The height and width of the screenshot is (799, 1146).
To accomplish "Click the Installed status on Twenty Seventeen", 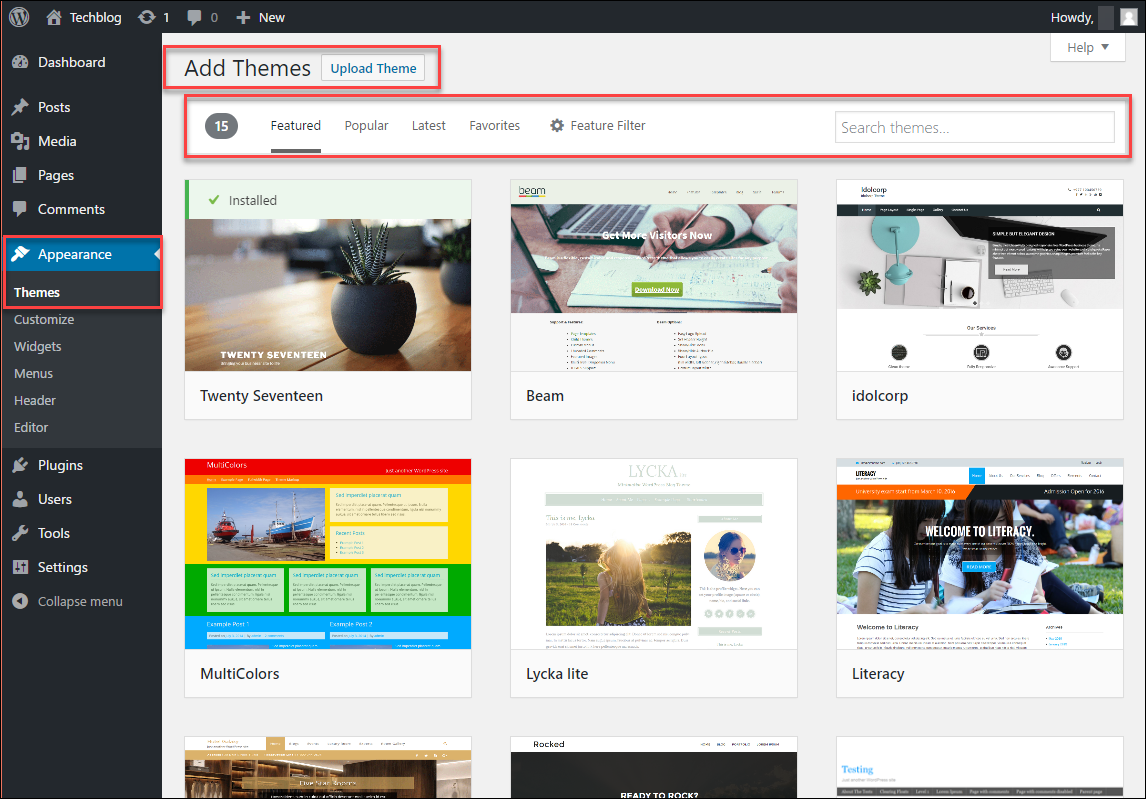I will click(253, 200).
